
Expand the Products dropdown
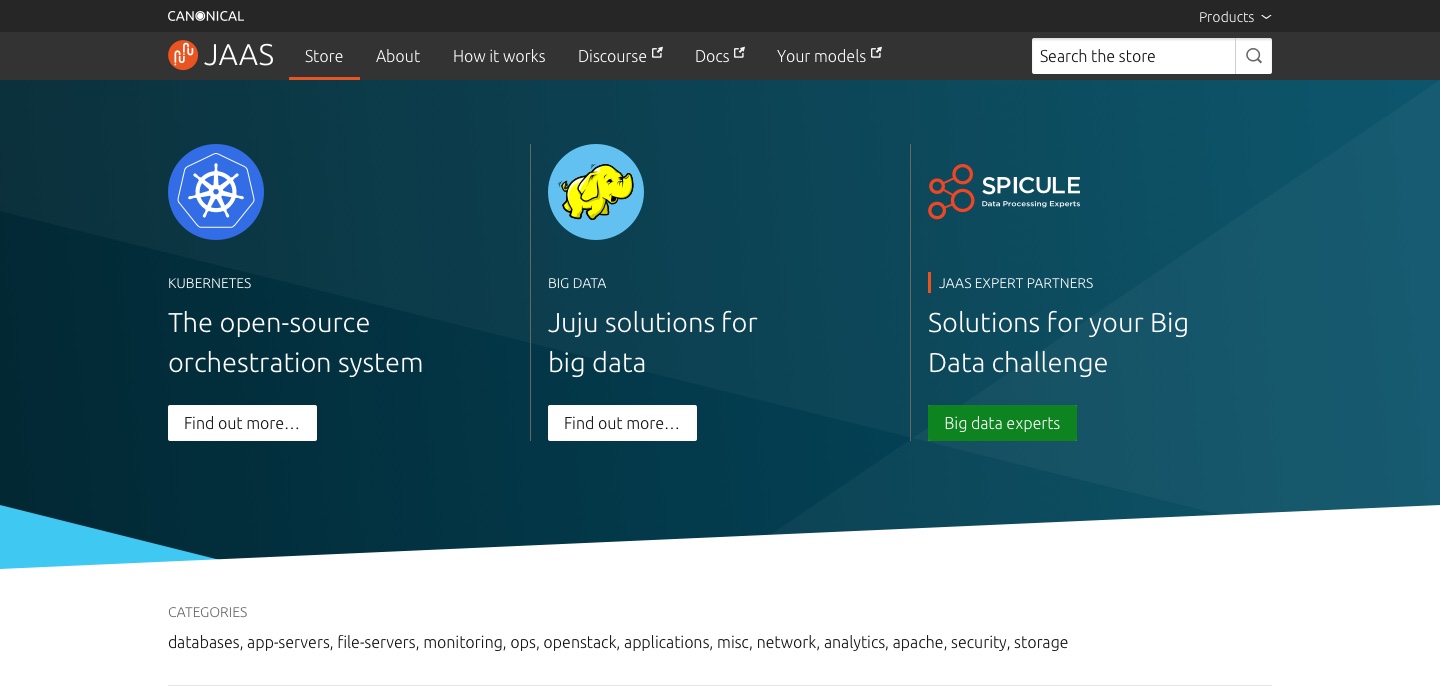(1235, 17)
